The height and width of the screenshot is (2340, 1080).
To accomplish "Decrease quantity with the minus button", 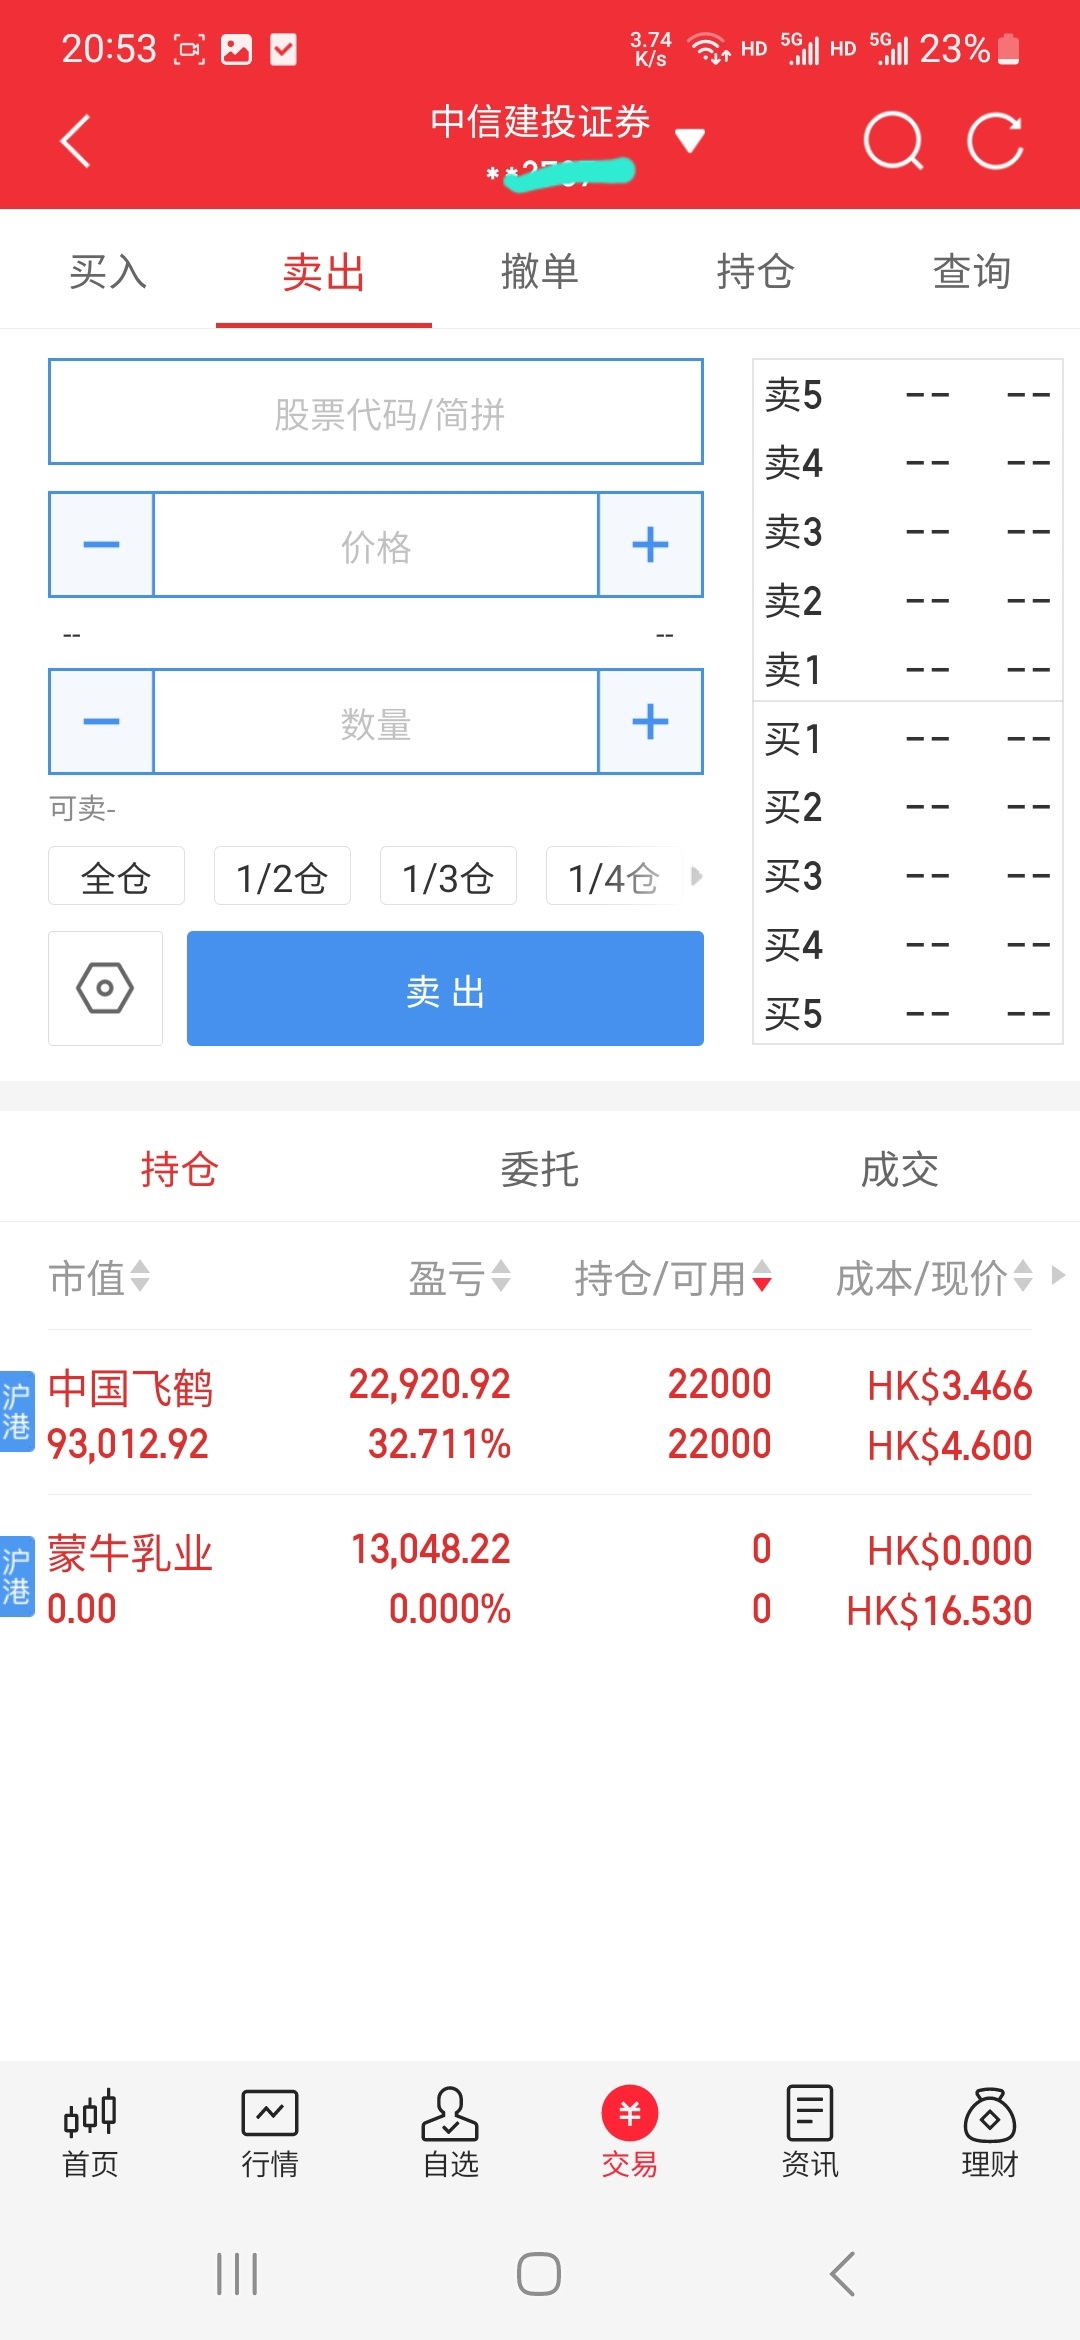I will point(101,721).
